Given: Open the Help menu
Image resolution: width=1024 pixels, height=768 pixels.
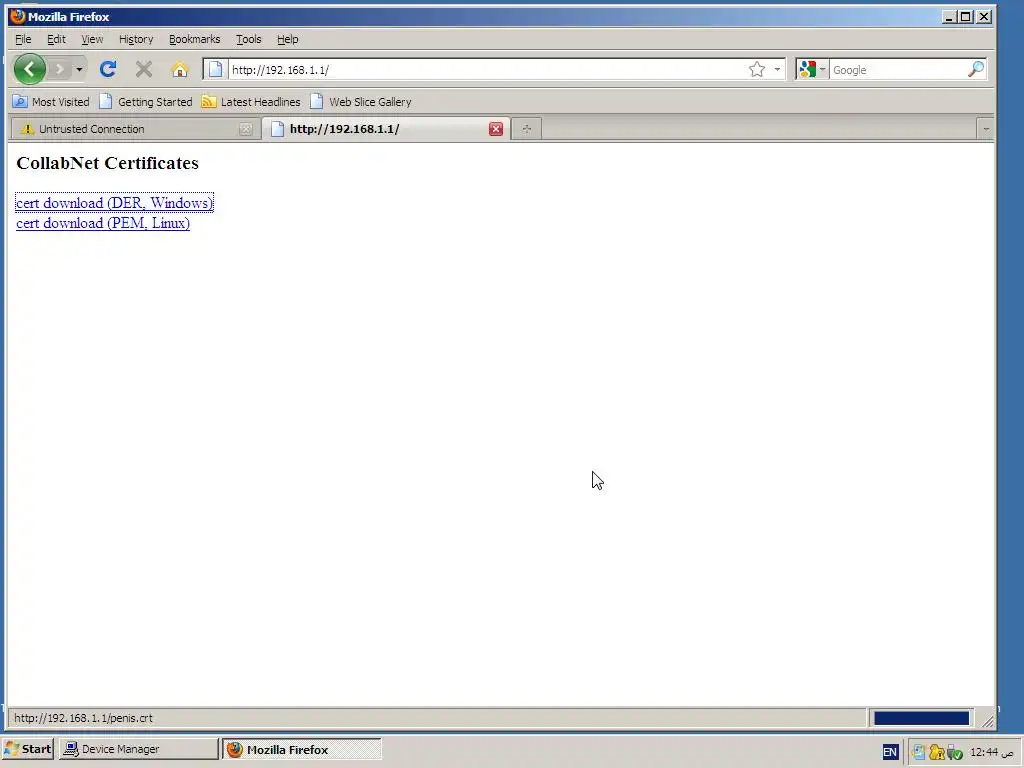Looking at the screenshot, I should click(x=287, y=39).
